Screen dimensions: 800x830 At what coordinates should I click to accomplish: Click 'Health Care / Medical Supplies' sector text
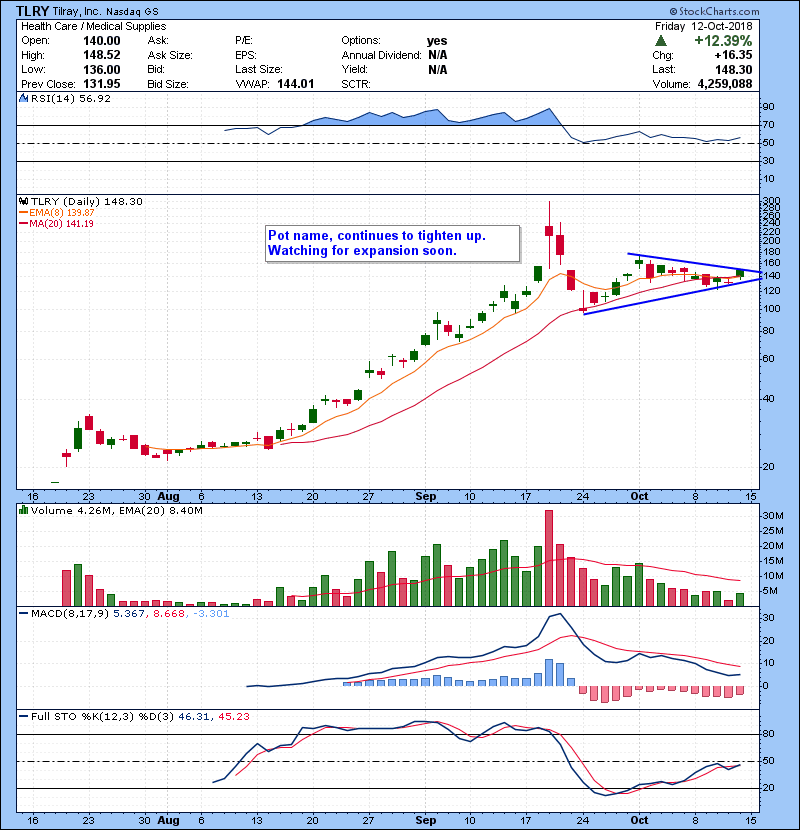(93, 26)
